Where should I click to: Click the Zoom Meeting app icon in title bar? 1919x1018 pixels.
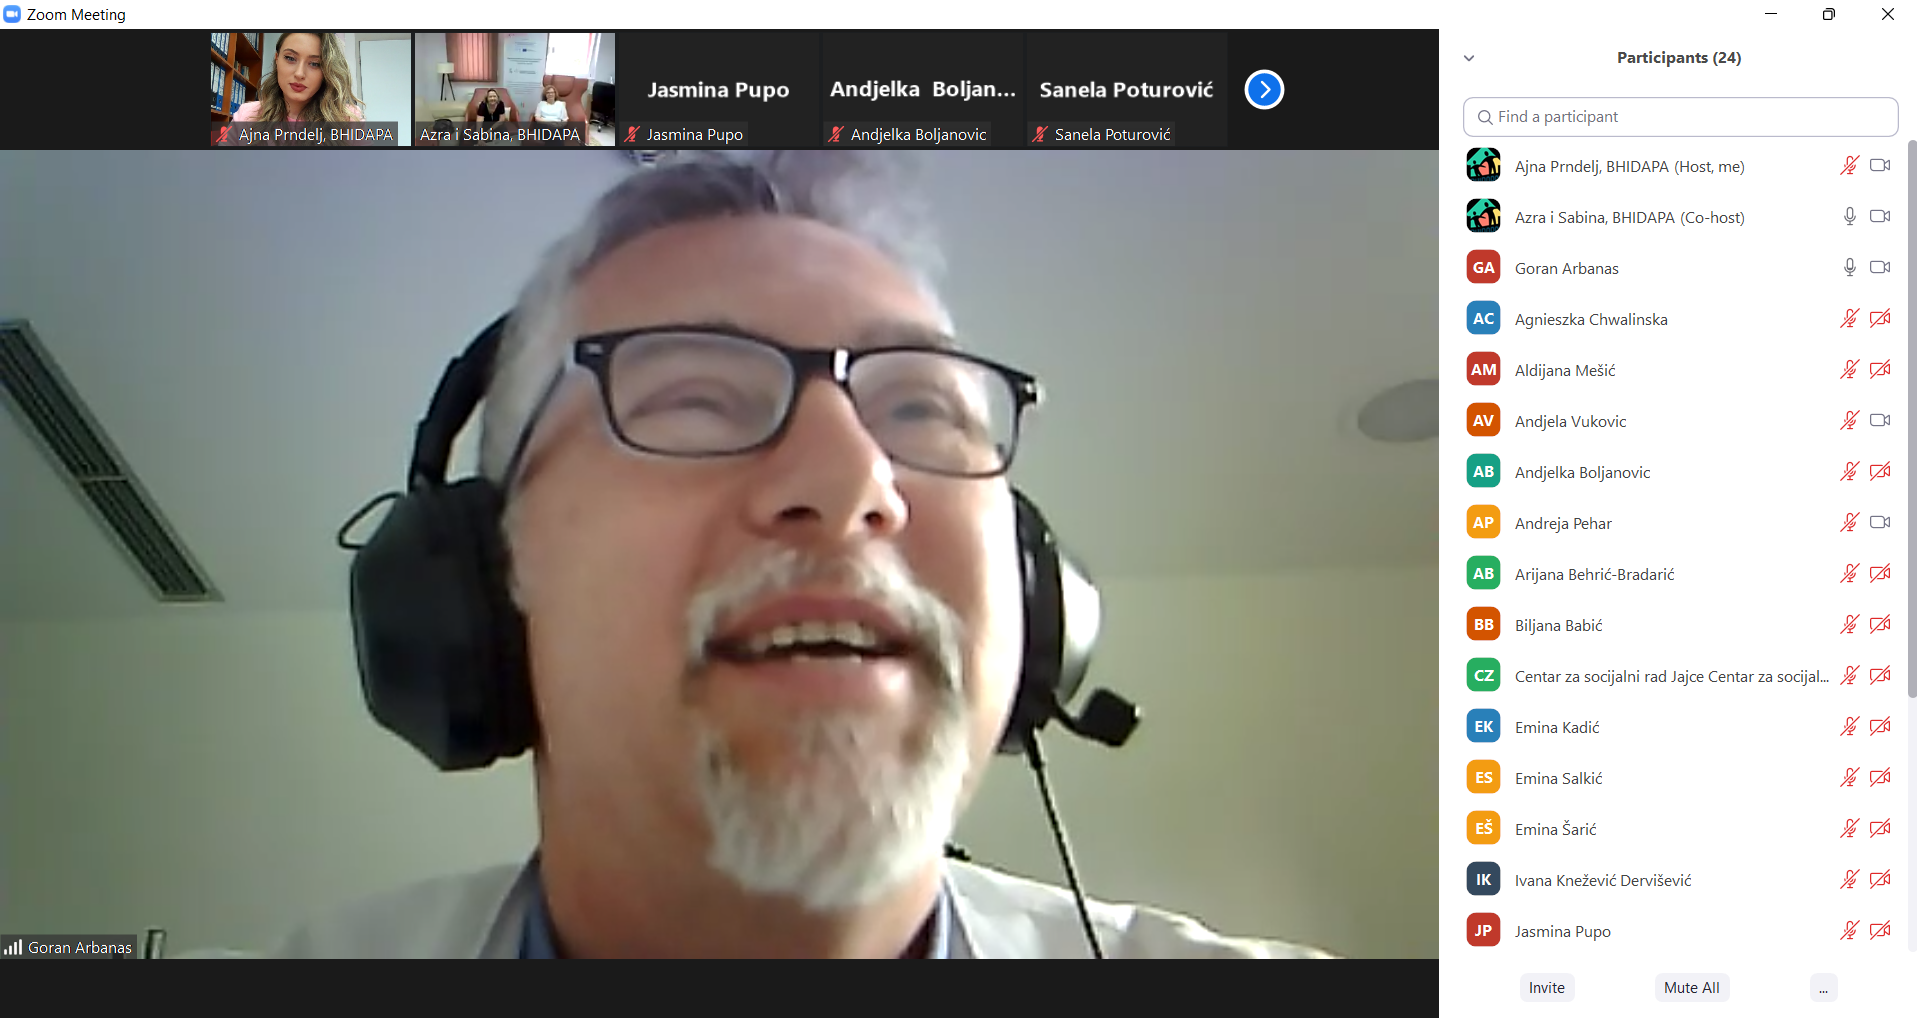click(x=12, y=14)
